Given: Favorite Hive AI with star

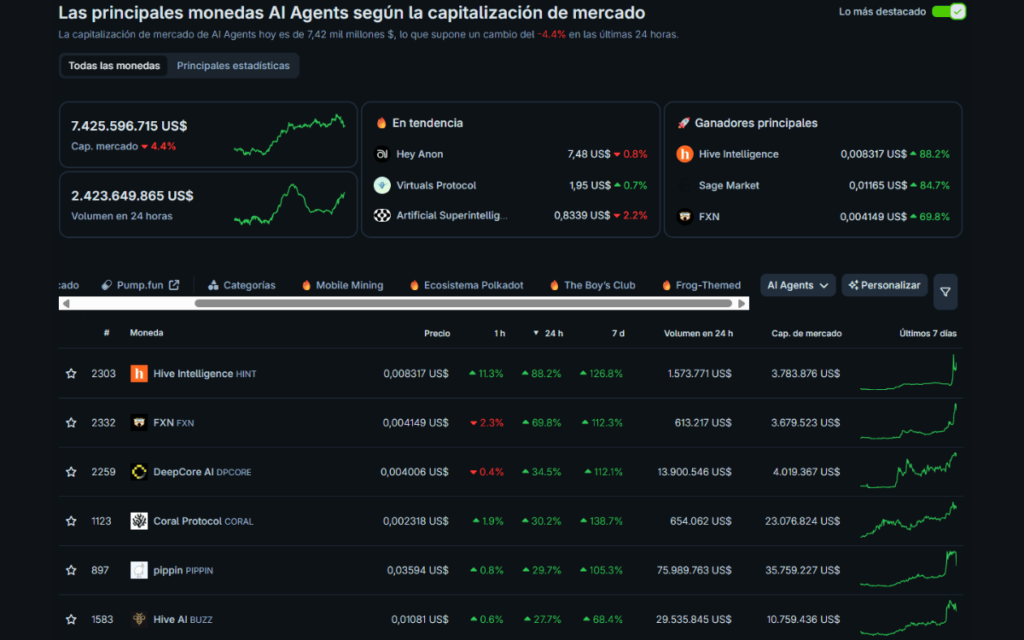Looking at the screenshot, I should [71, 619].
